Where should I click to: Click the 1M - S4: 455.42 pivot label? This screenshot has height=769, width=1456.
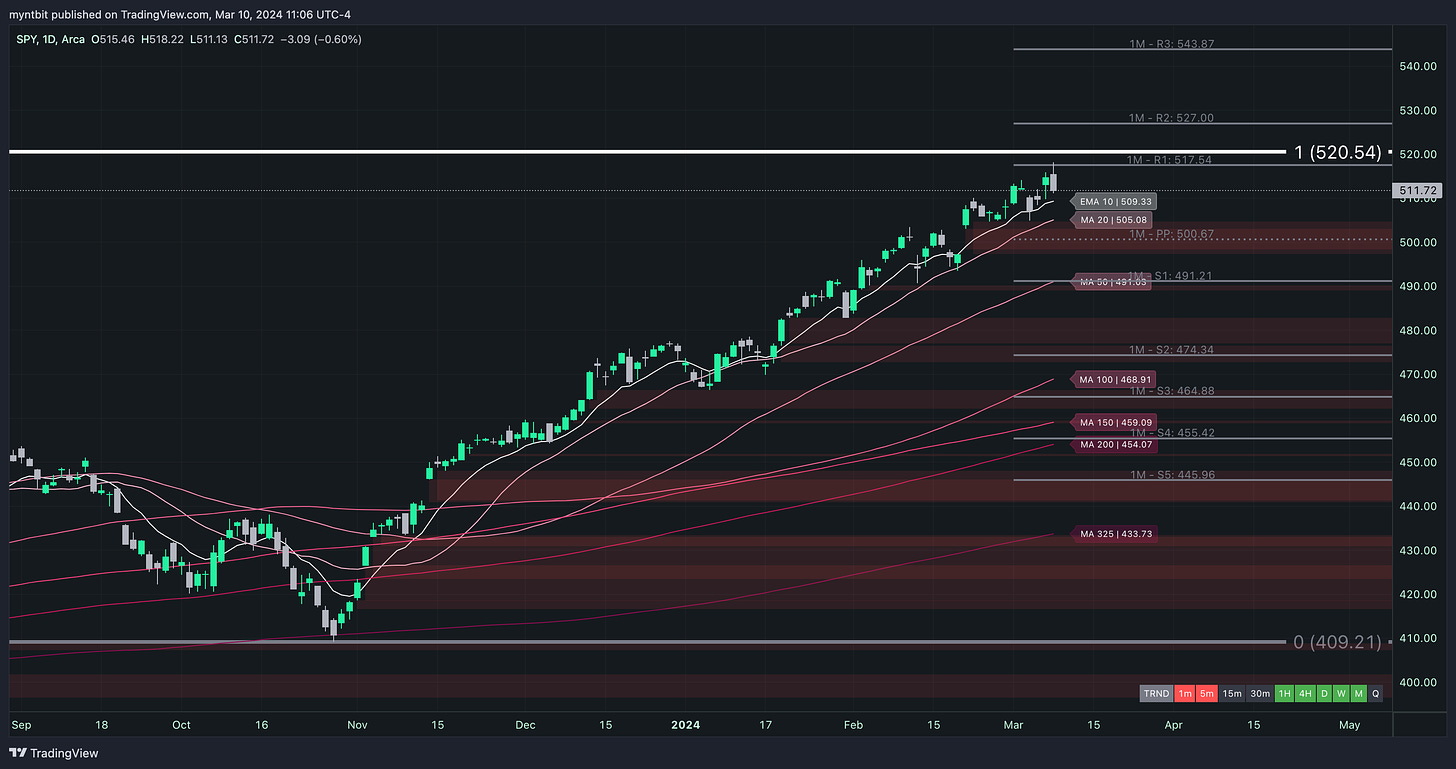pos(1171,433)
